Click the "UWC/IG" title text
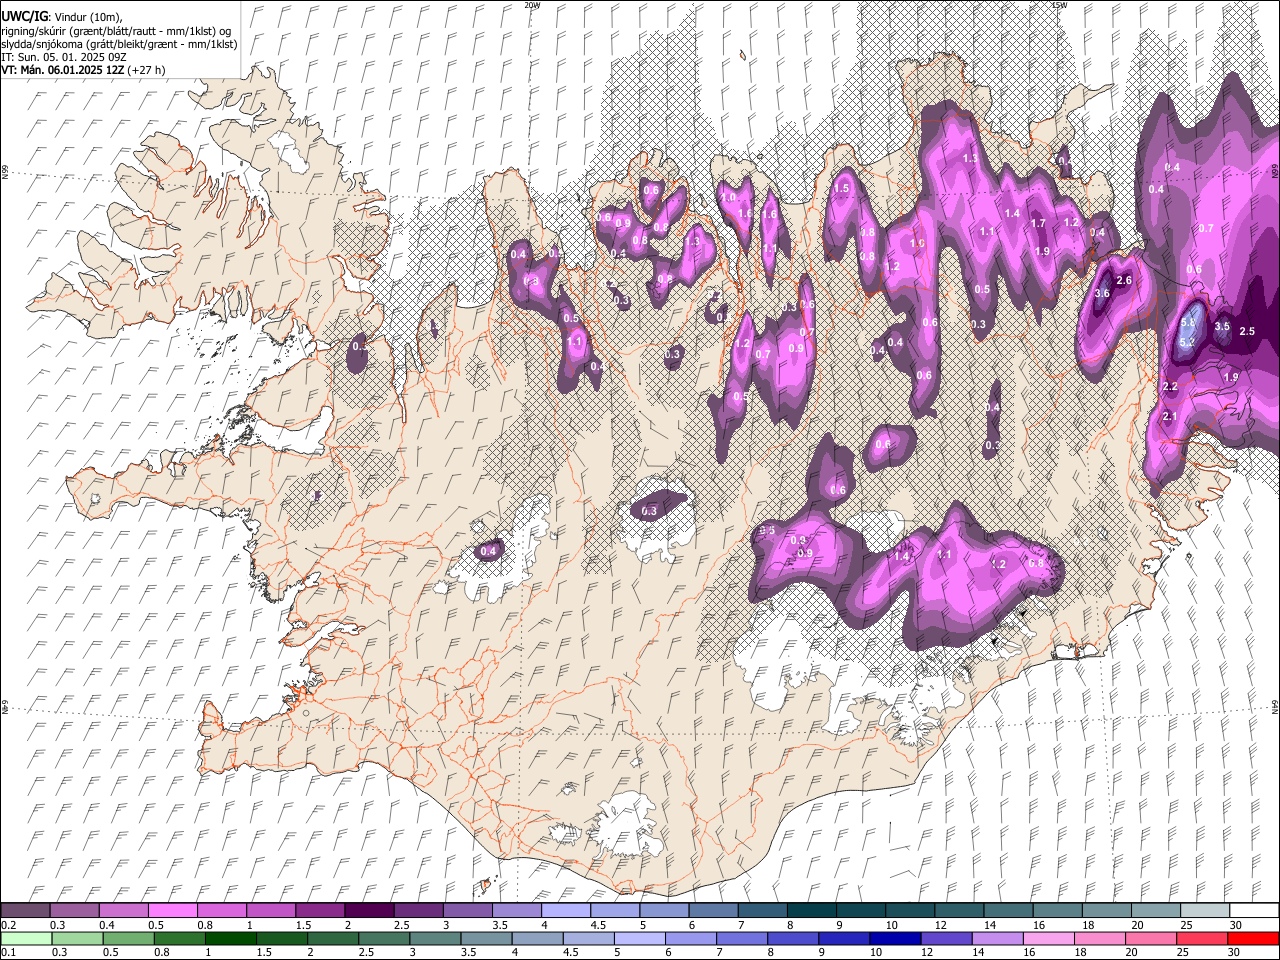1280x960 pixels. click(x=24, y=17)
